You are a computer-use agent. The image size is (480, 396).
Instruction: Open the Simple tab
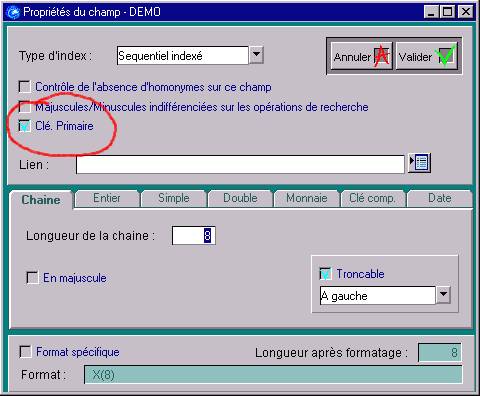[174, 198]
